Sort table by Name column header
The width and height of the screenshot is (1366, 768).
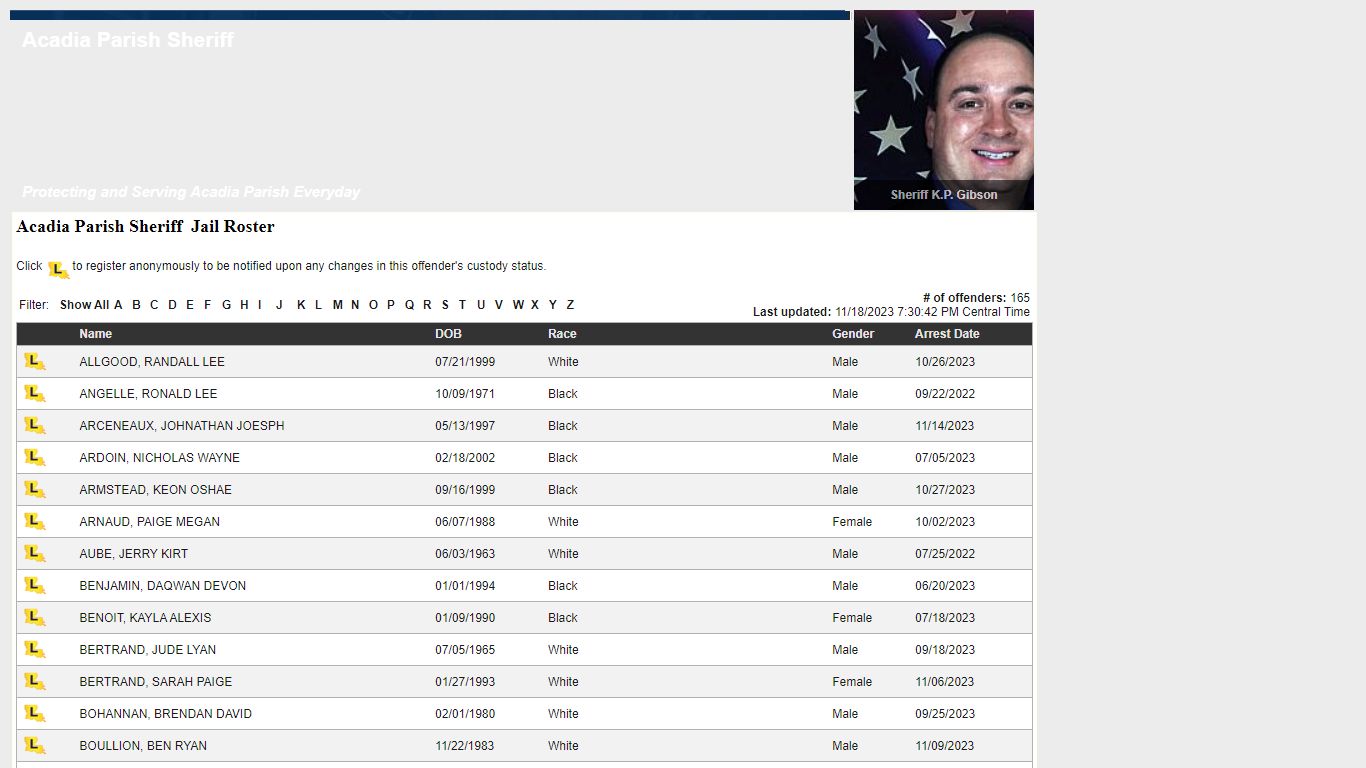(96, 334)
